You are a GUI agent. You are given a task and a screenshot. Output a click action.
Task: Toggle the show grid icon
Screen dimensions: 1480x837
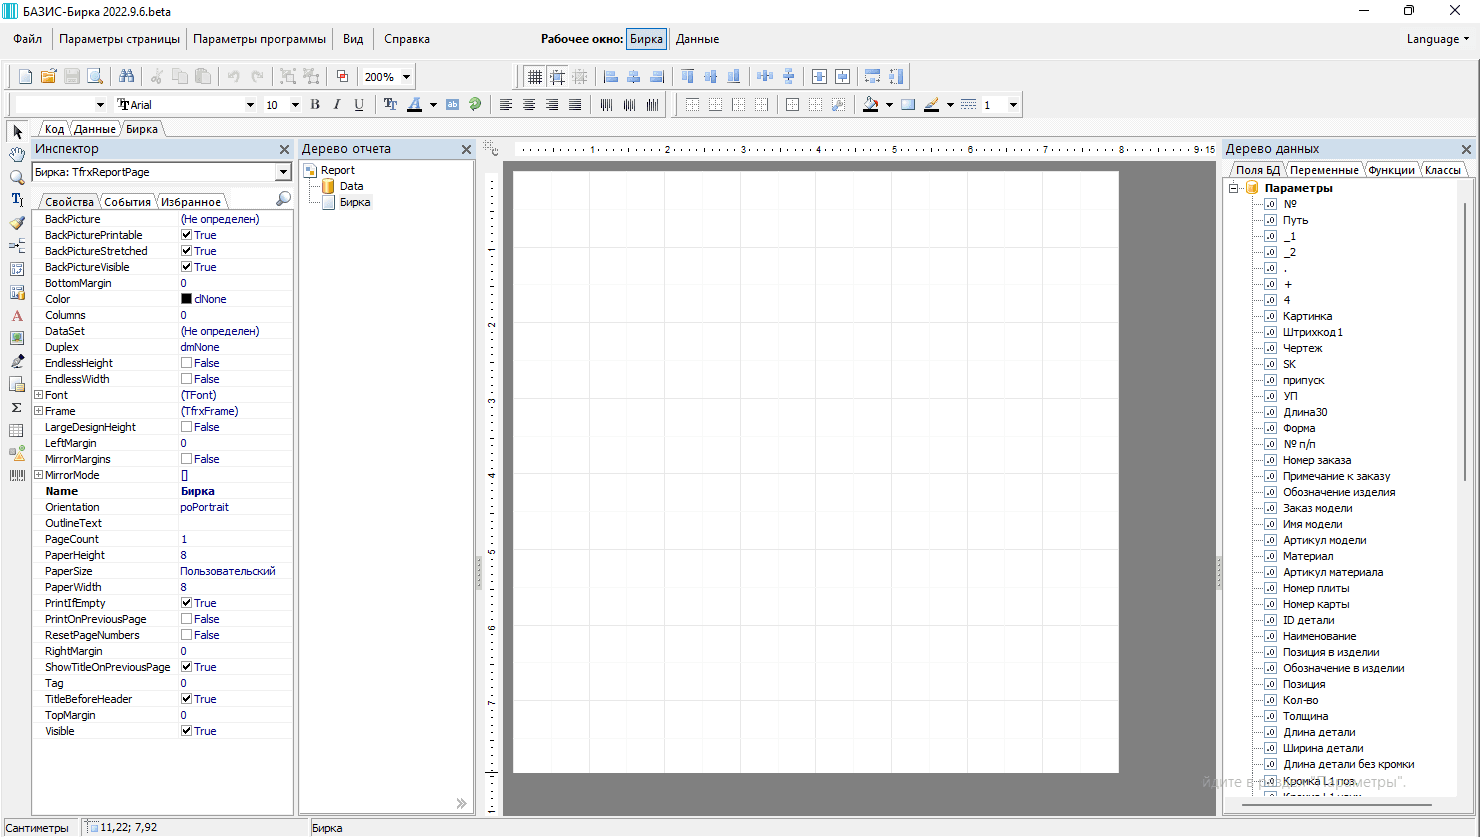pos(535,76)
